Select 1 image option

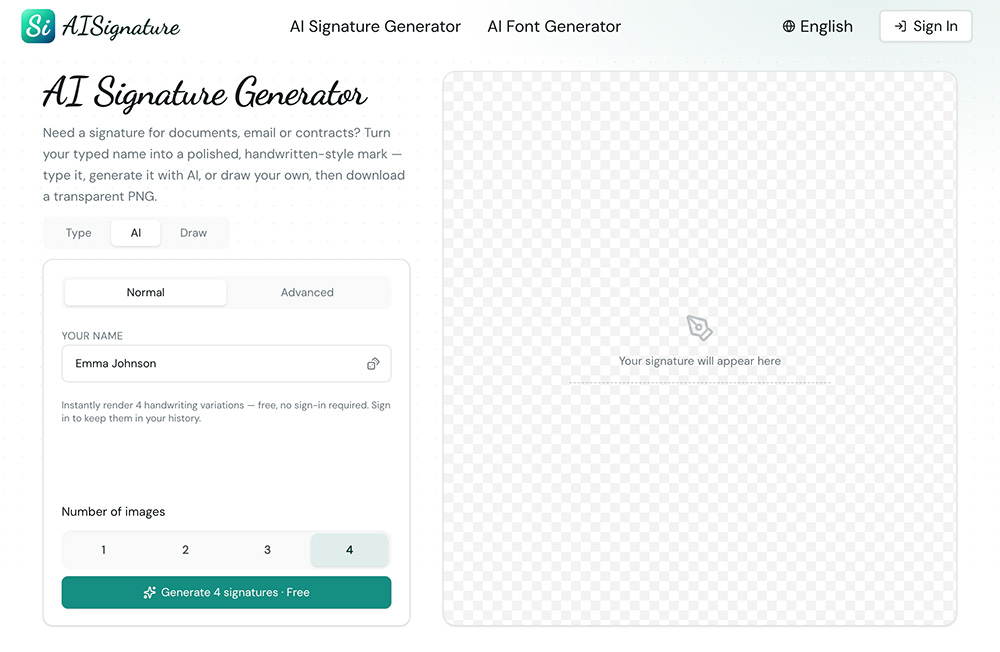coord(103,550)
